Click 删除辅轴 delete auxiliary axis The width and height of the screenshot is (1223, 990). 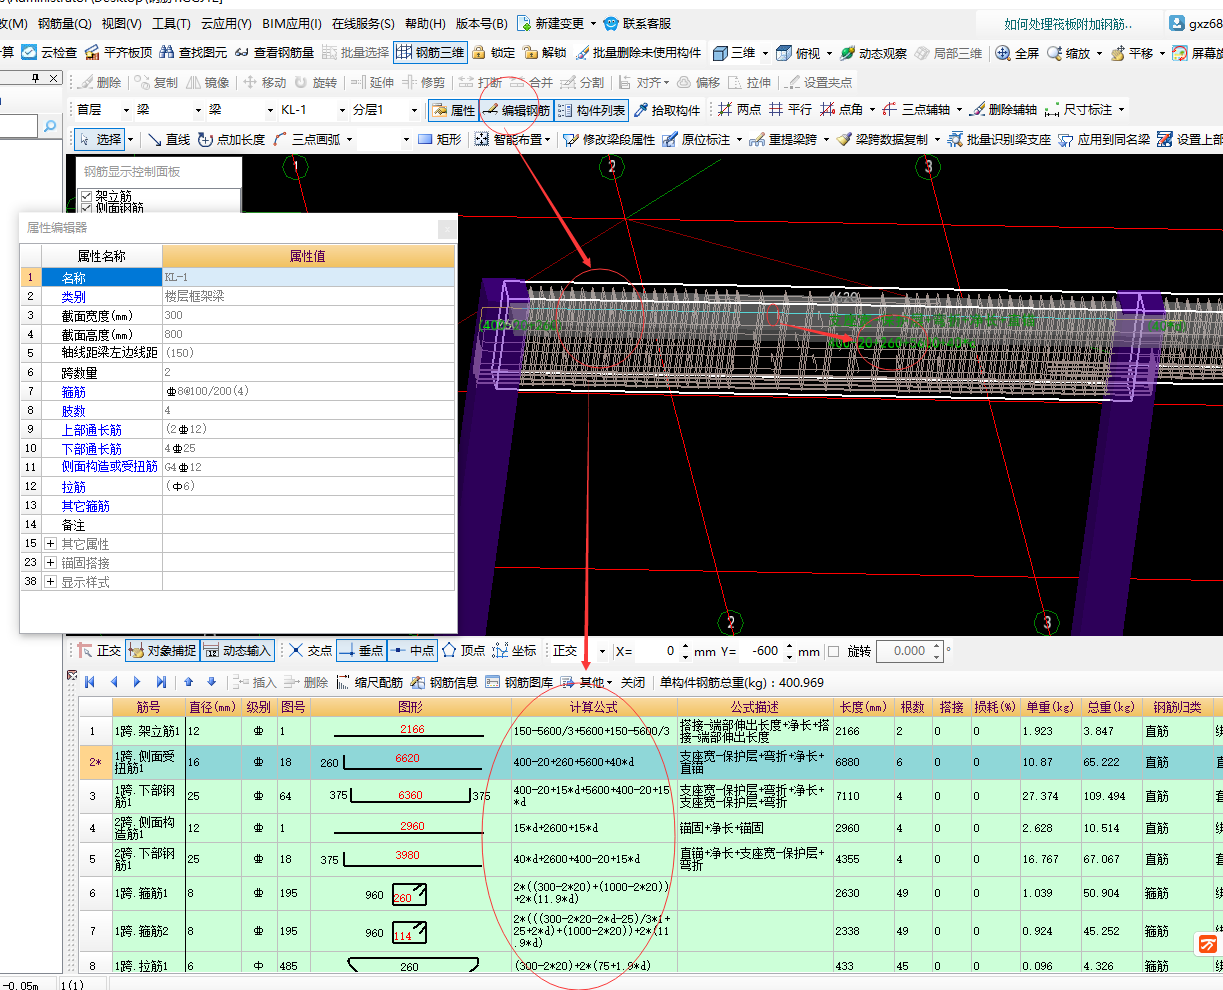pos(1004,110)
